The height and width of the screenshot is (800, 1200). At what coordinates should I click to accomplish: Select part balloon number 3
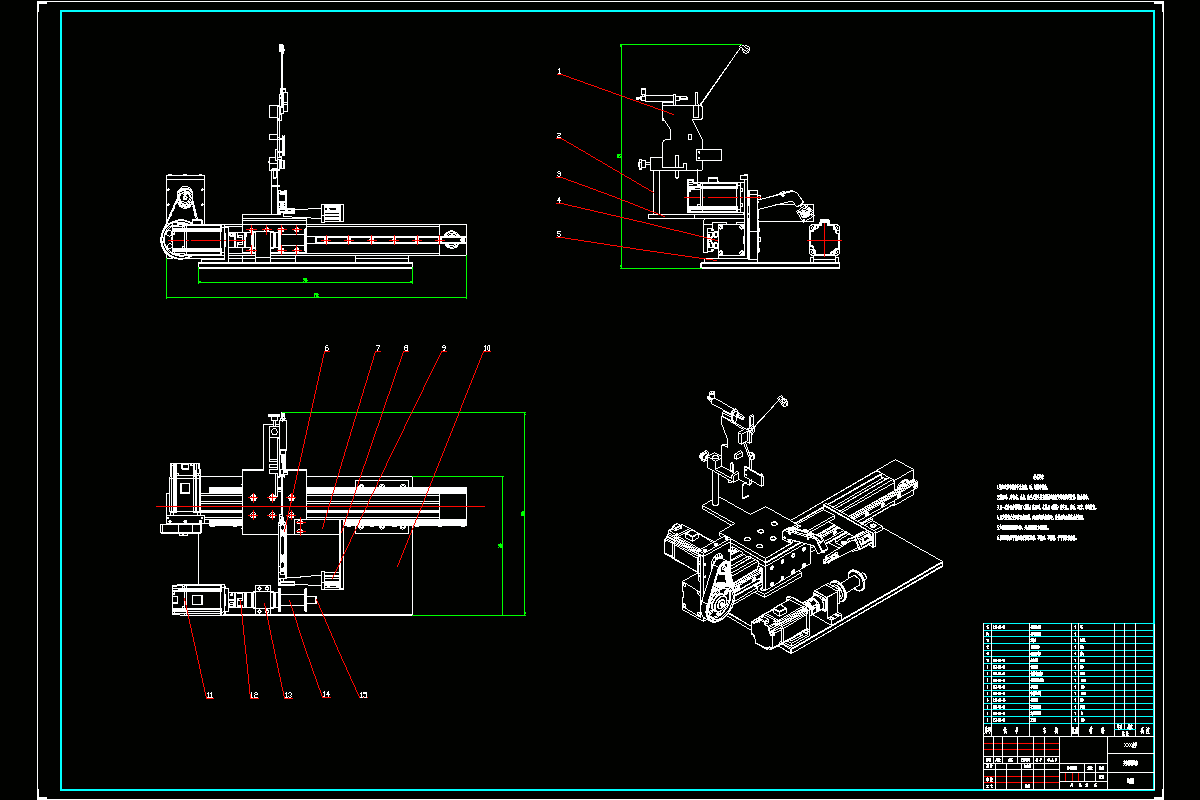coord(559,175)
